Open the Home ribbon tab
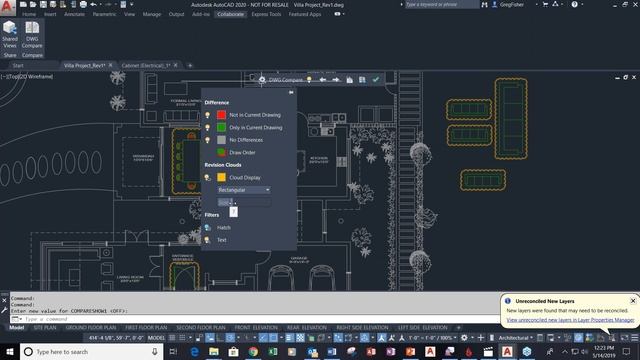The height and width of the screenshot is (360, 640). 29,14
